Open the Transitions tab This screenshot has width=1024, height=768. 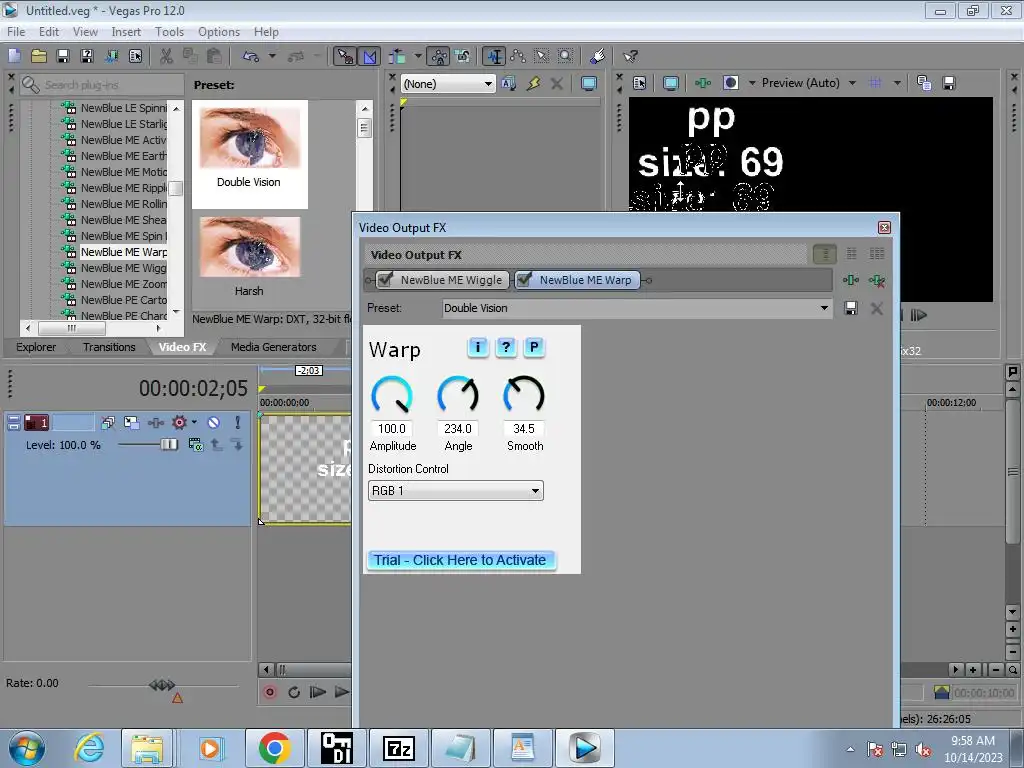pos(109,347)
